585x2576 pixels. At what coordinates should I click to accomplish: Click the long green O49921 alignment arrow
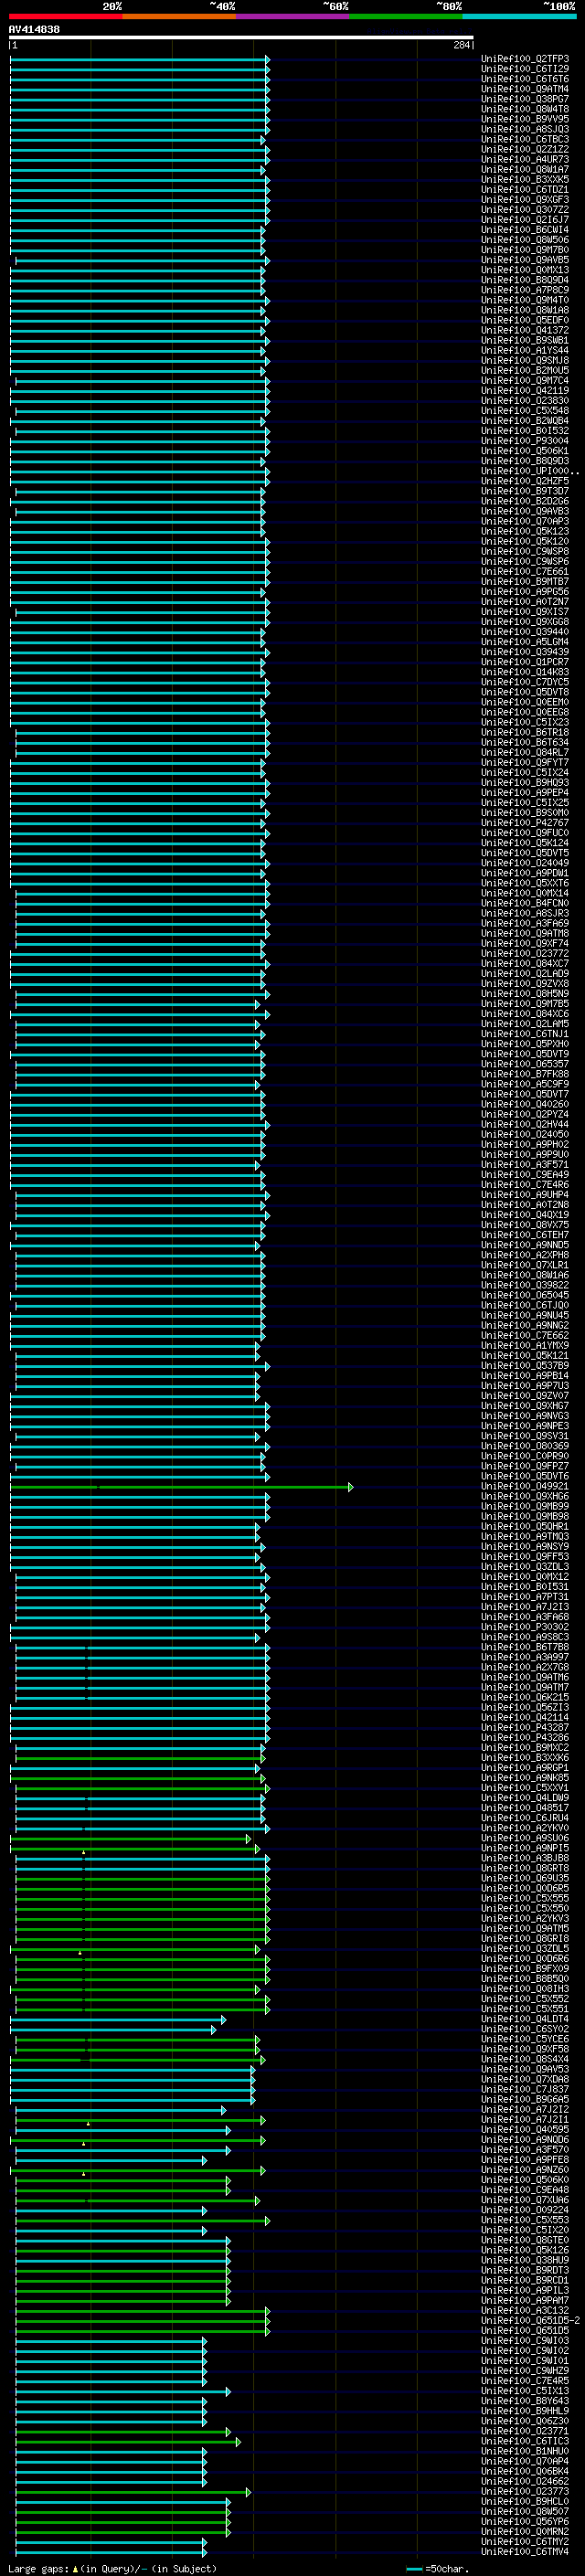tap(181, 1487)
